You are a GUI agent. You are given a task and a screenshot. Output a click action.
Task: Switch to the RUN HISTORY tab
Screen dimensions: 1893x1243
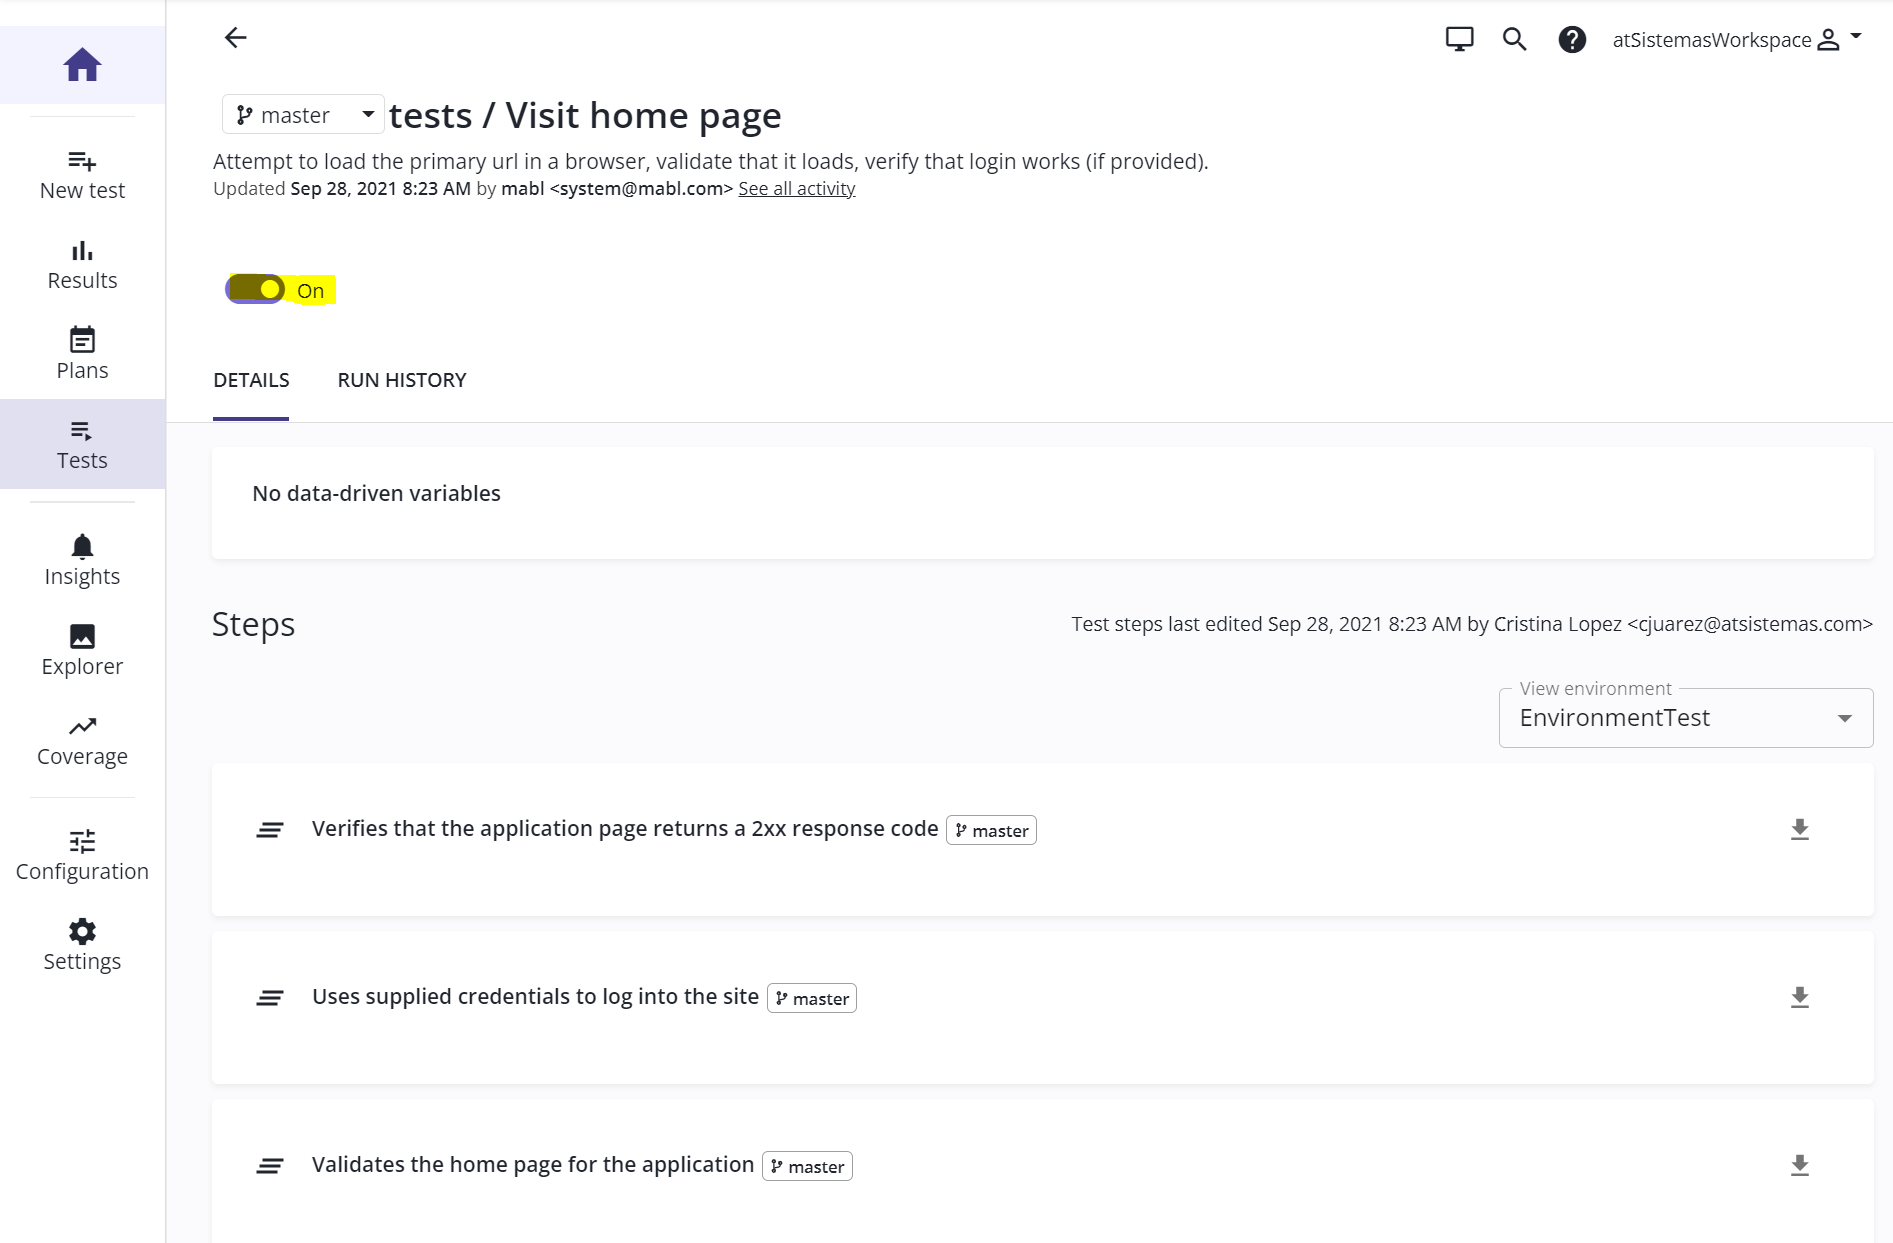tap(402, 380)
